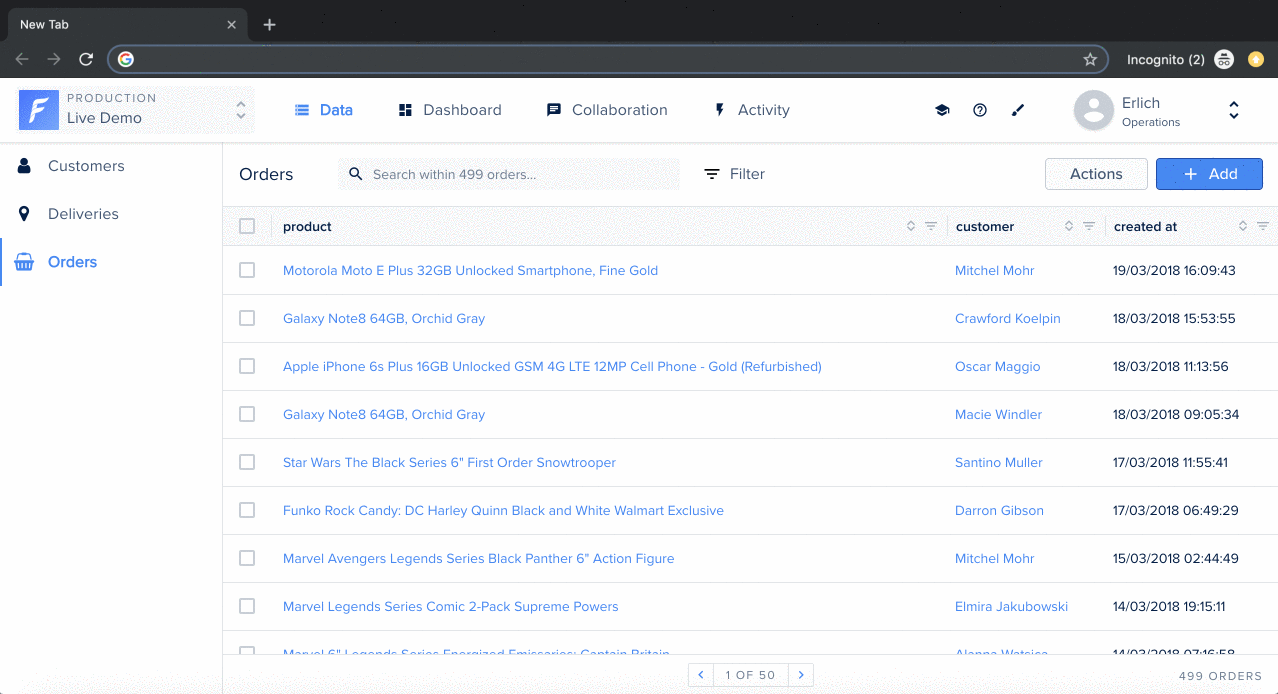1278x694 pixels.
Task: Check the Apple iPhone 6s Plus order row
Action: 247,366
